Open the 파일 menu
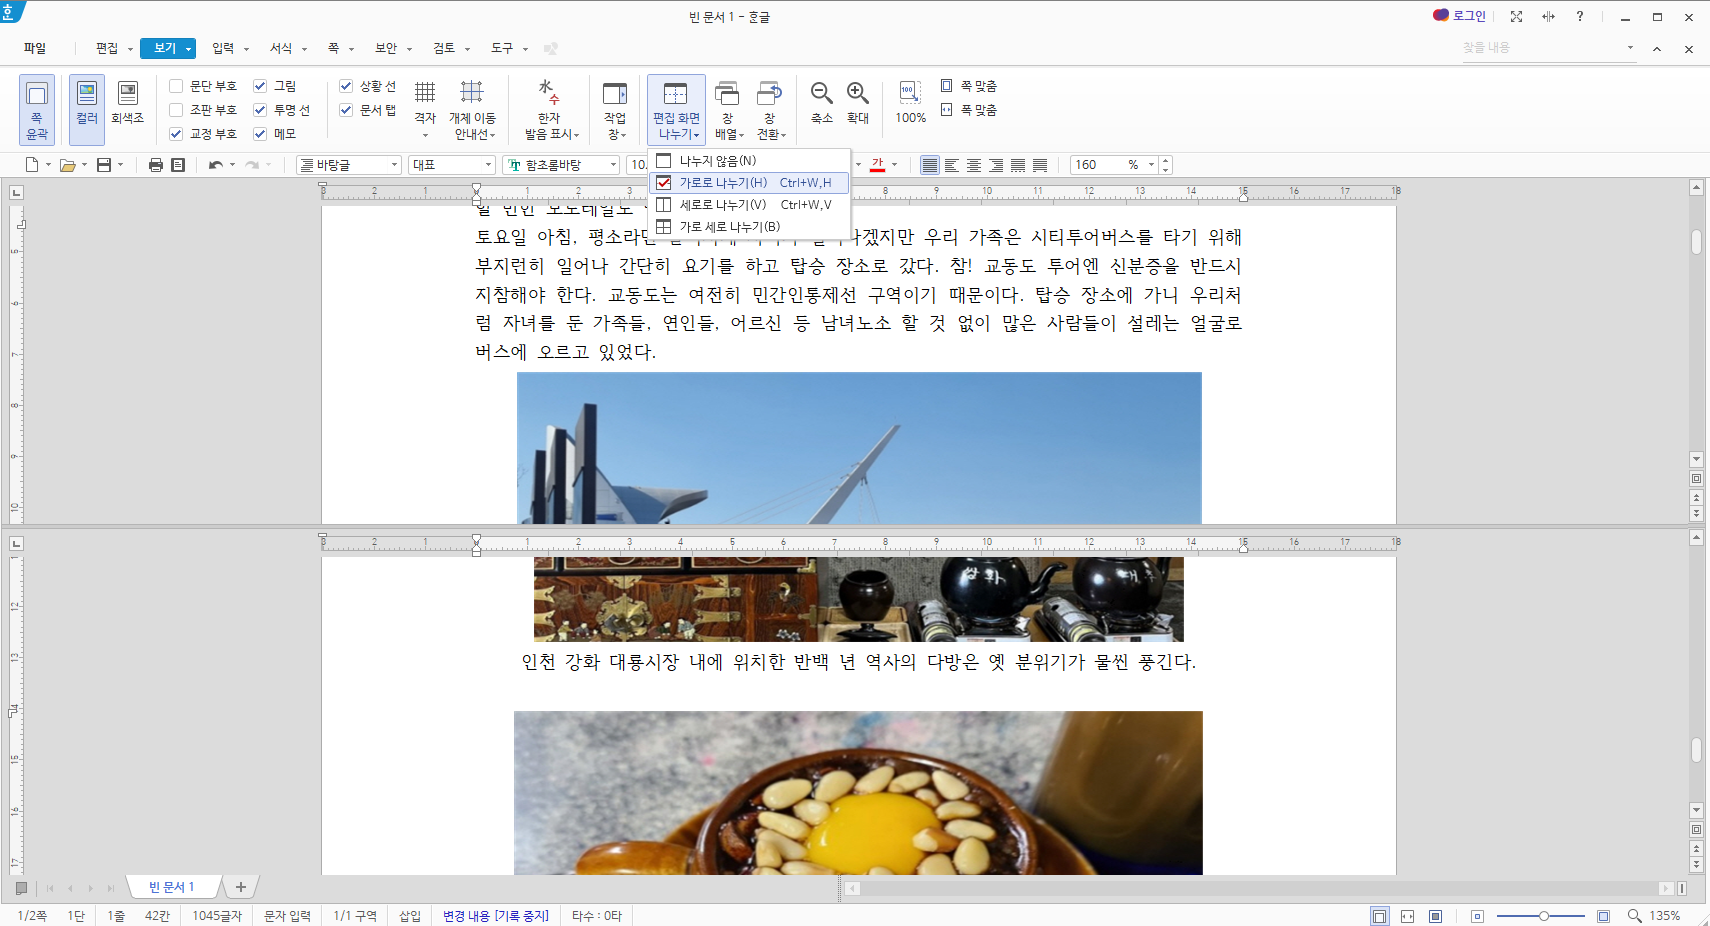This screenshot has height=926, width=1710. pyautogui.click(x=35, y=48)
